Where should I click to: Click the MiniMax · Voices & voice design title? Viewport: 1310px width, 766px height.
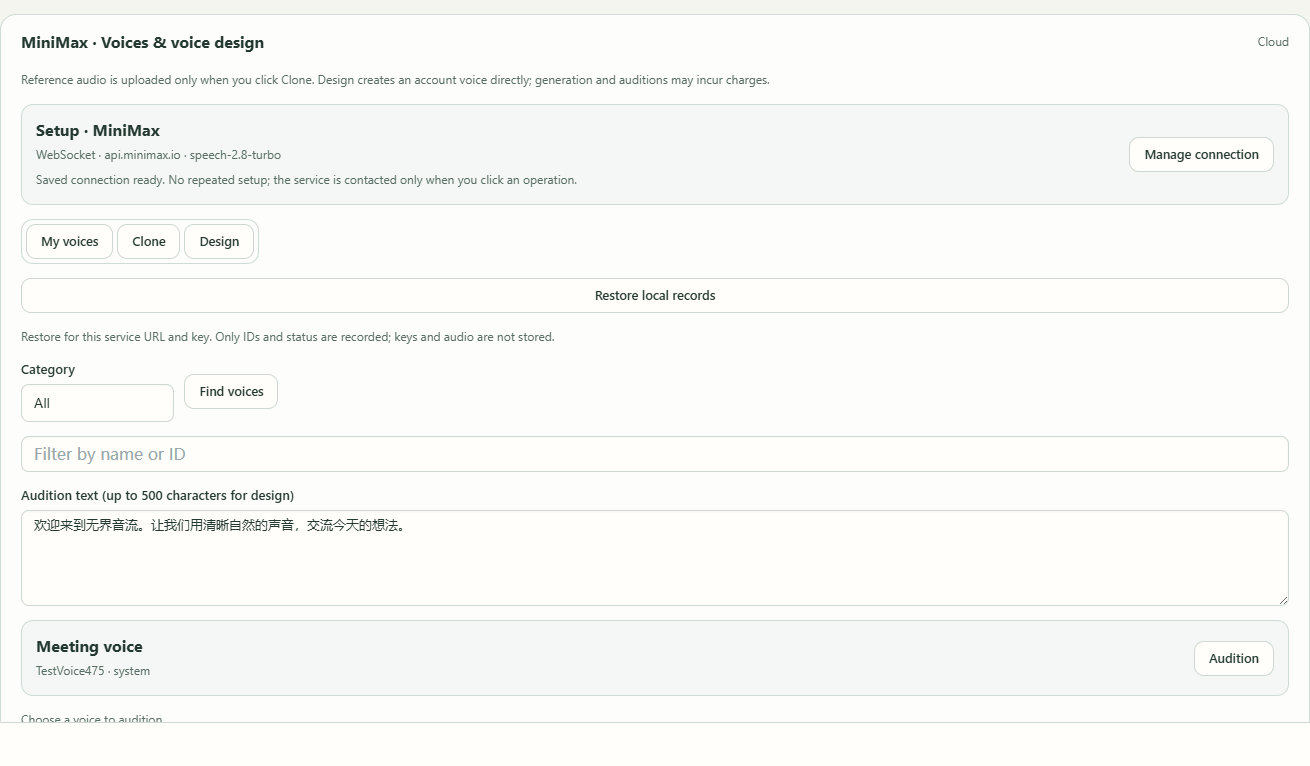(x=143, y=42)
